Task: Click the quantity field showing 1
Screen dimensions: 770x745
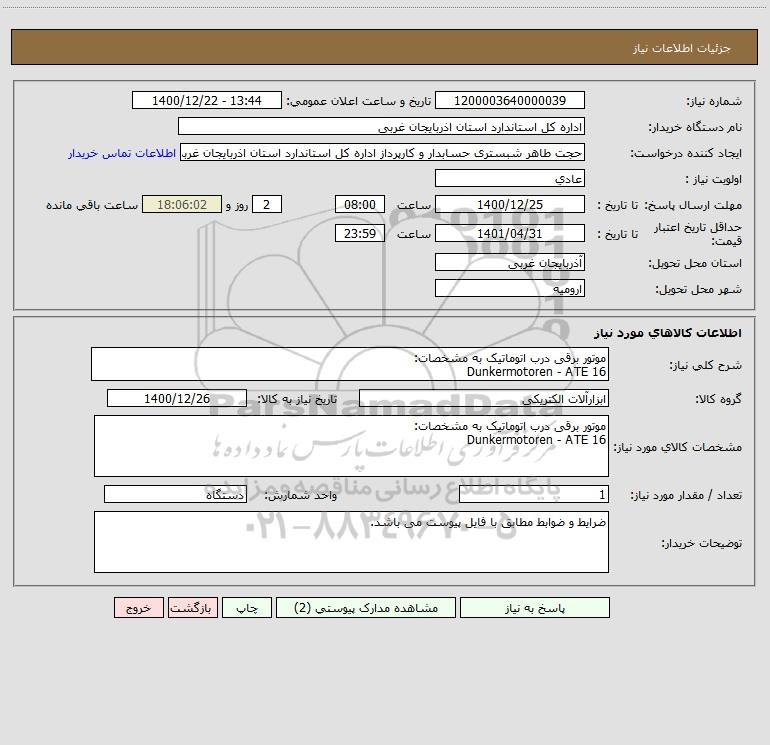Action: tap(534, 494)
